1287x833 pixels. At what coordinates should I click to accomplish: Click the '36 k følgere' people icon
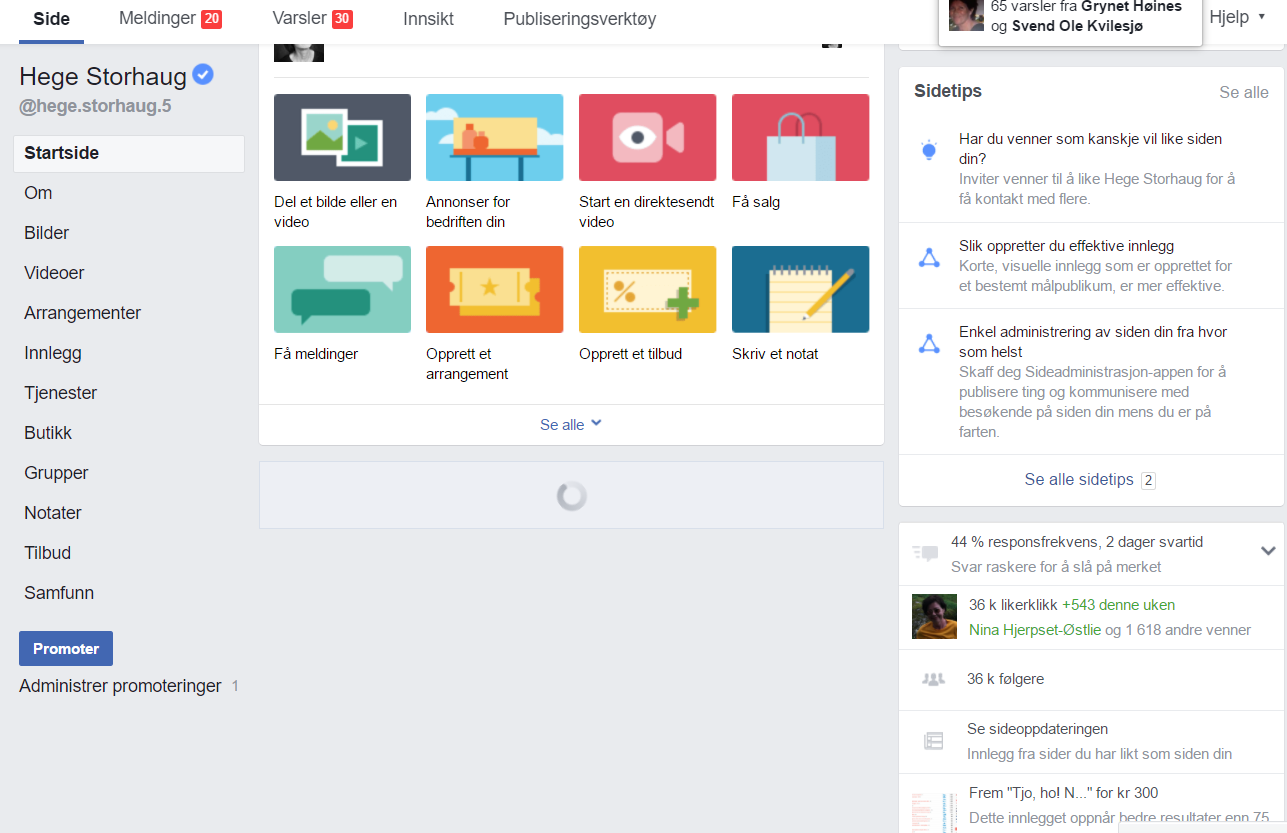click(x=933, y=679)
